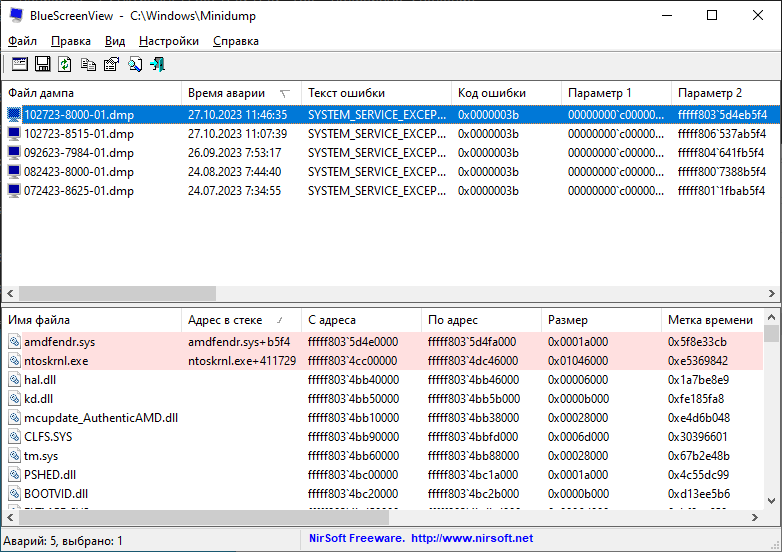Viewport: 782px width, 552px height.
Task: Click the hal.dll file icon
Action: [x=14, y=380]
